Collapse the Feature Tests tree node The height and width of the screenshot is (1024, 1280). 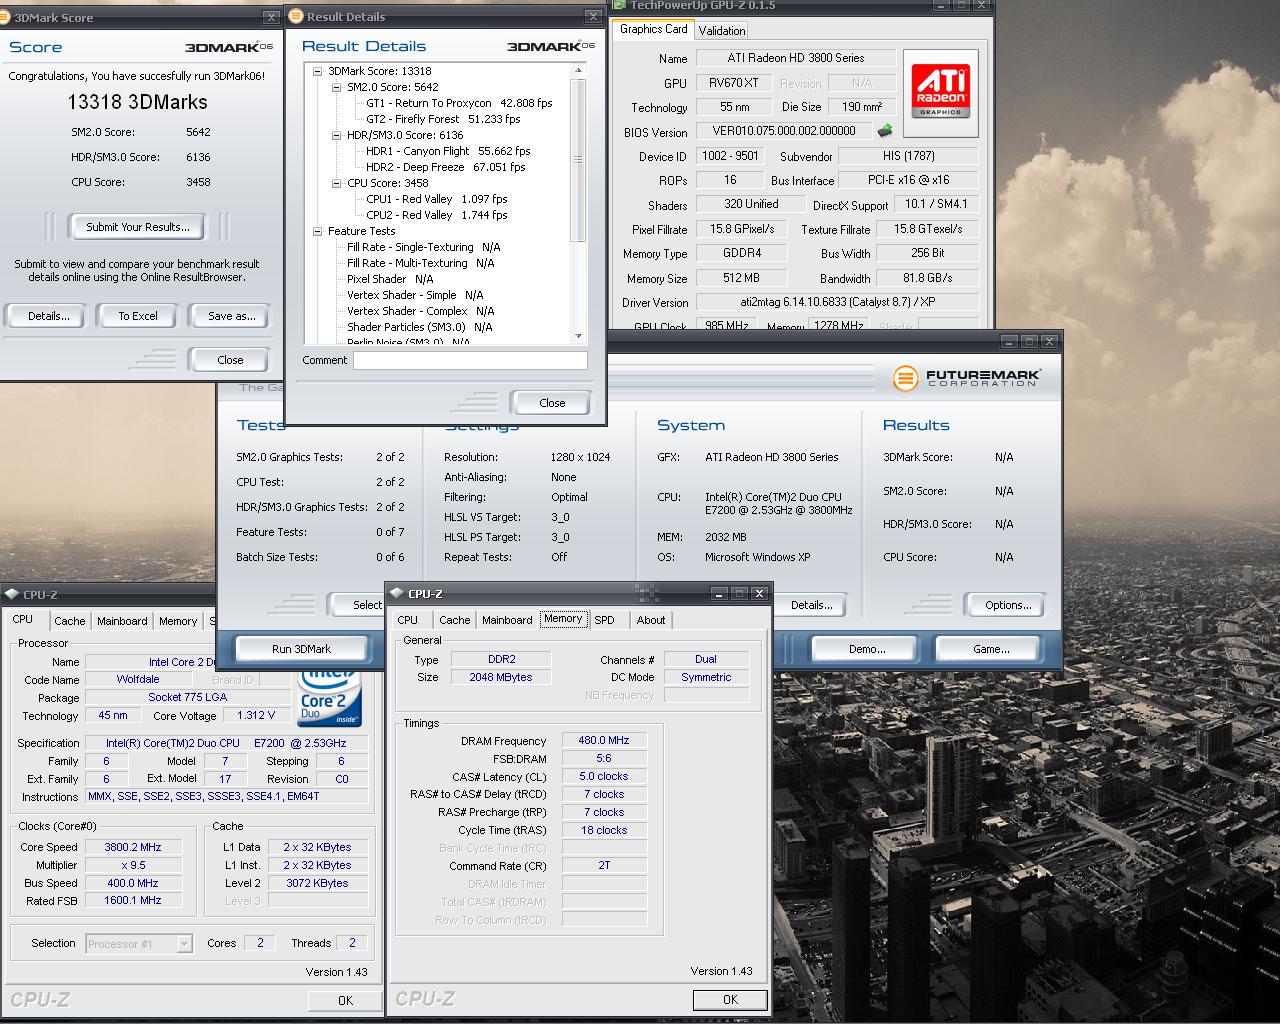[318, 231]
